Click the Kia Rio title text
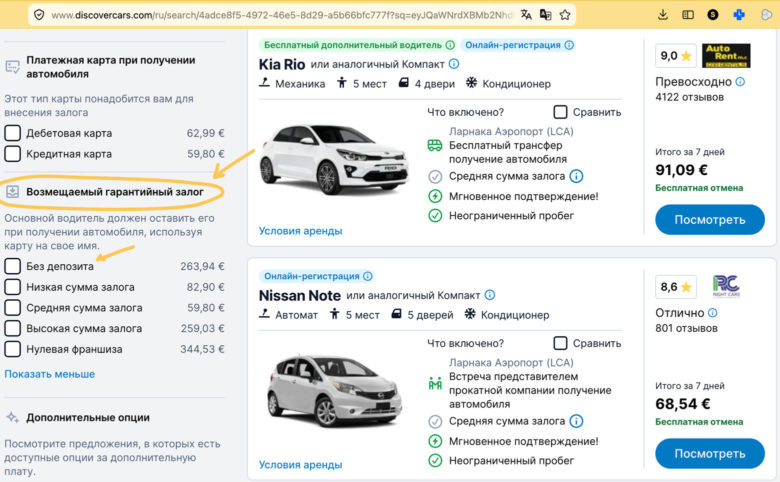This screenshot has height=482, width=780. pos(282,64)
